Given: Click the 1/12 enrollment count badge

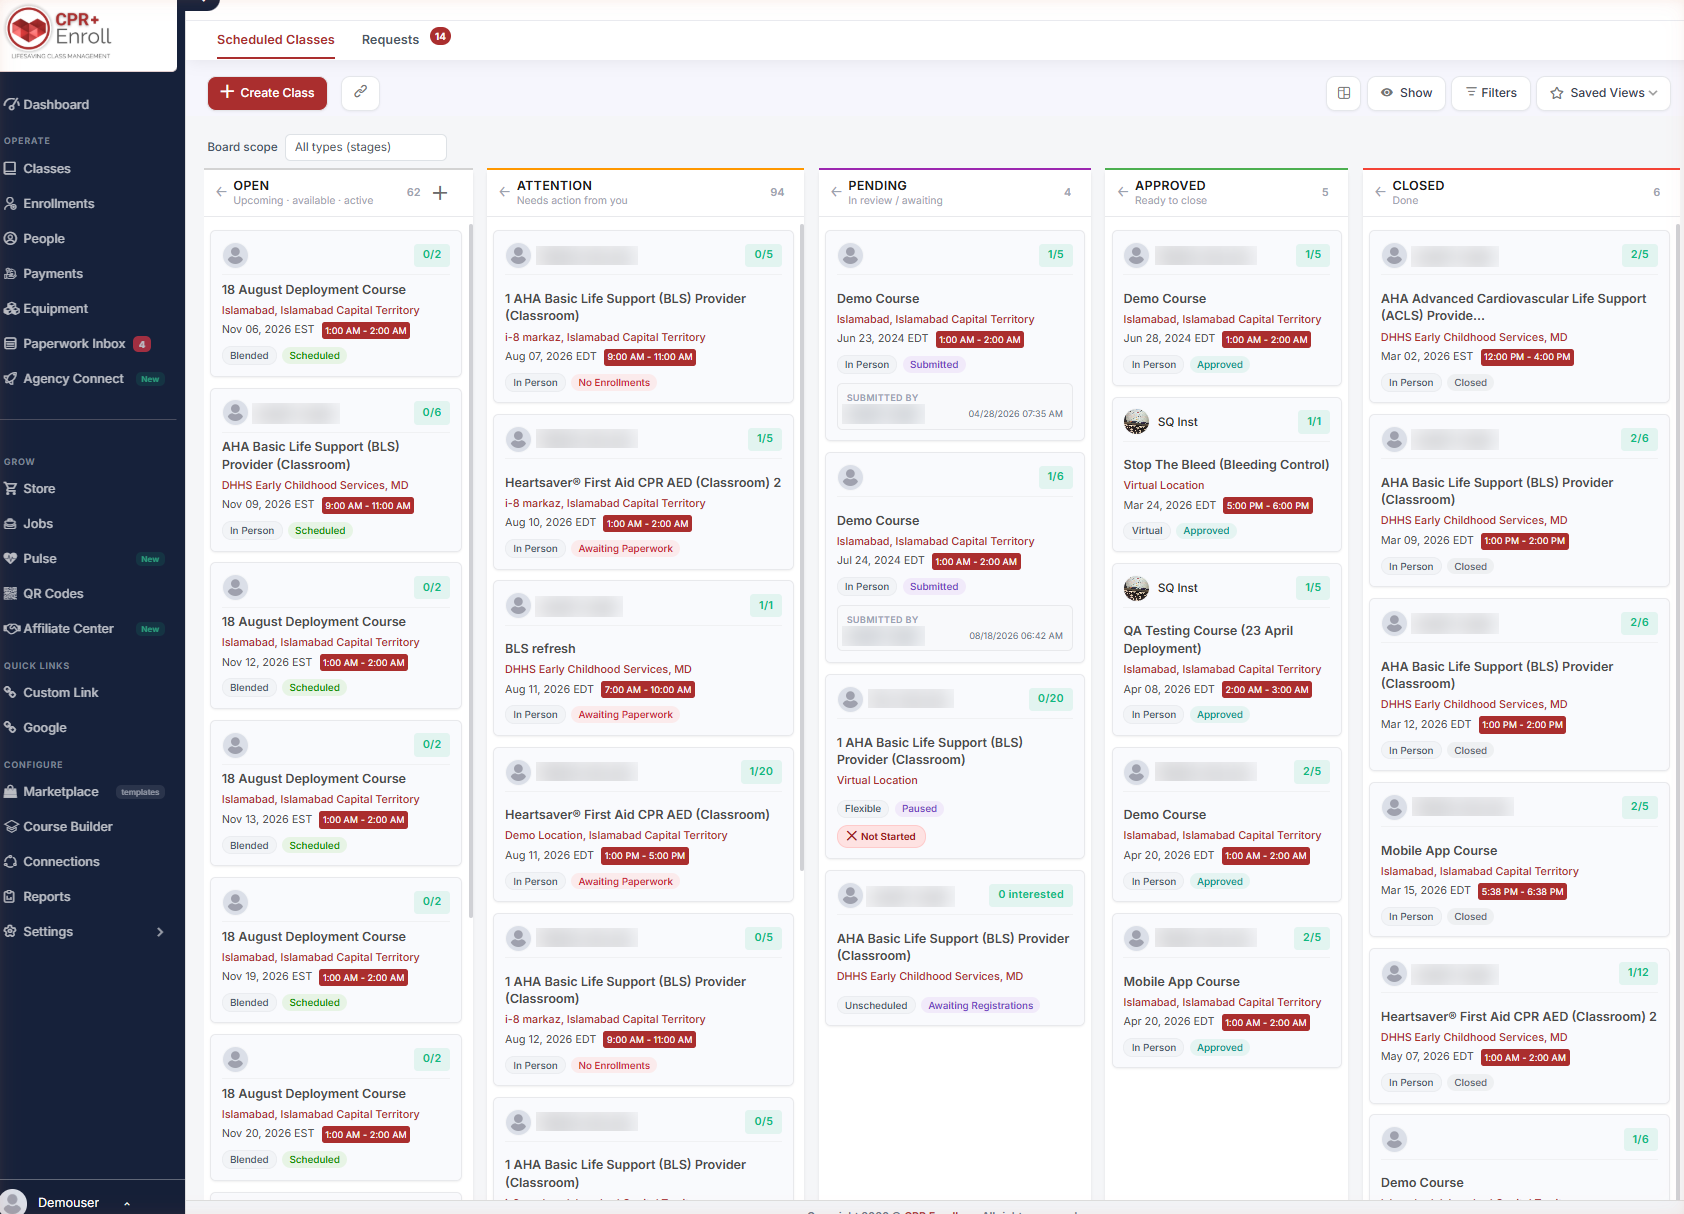Looking at the screenshot, I should pos(1638,973).
